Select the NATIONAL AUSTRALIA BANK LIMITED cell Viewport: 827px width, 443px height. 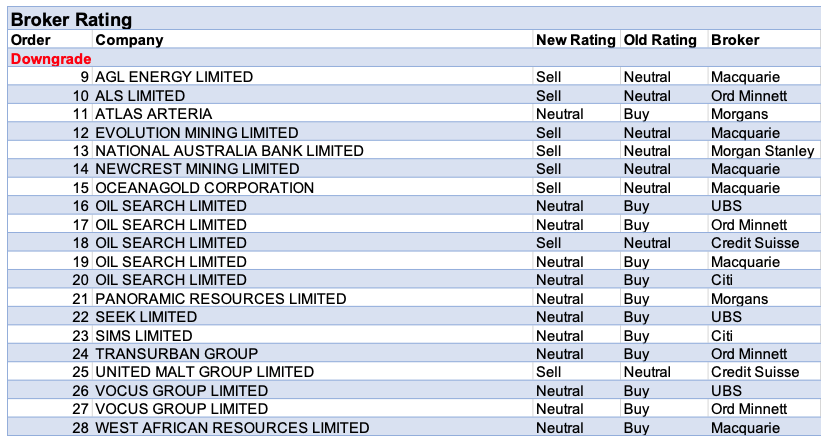pyautogui.click(x=229, y=151)
